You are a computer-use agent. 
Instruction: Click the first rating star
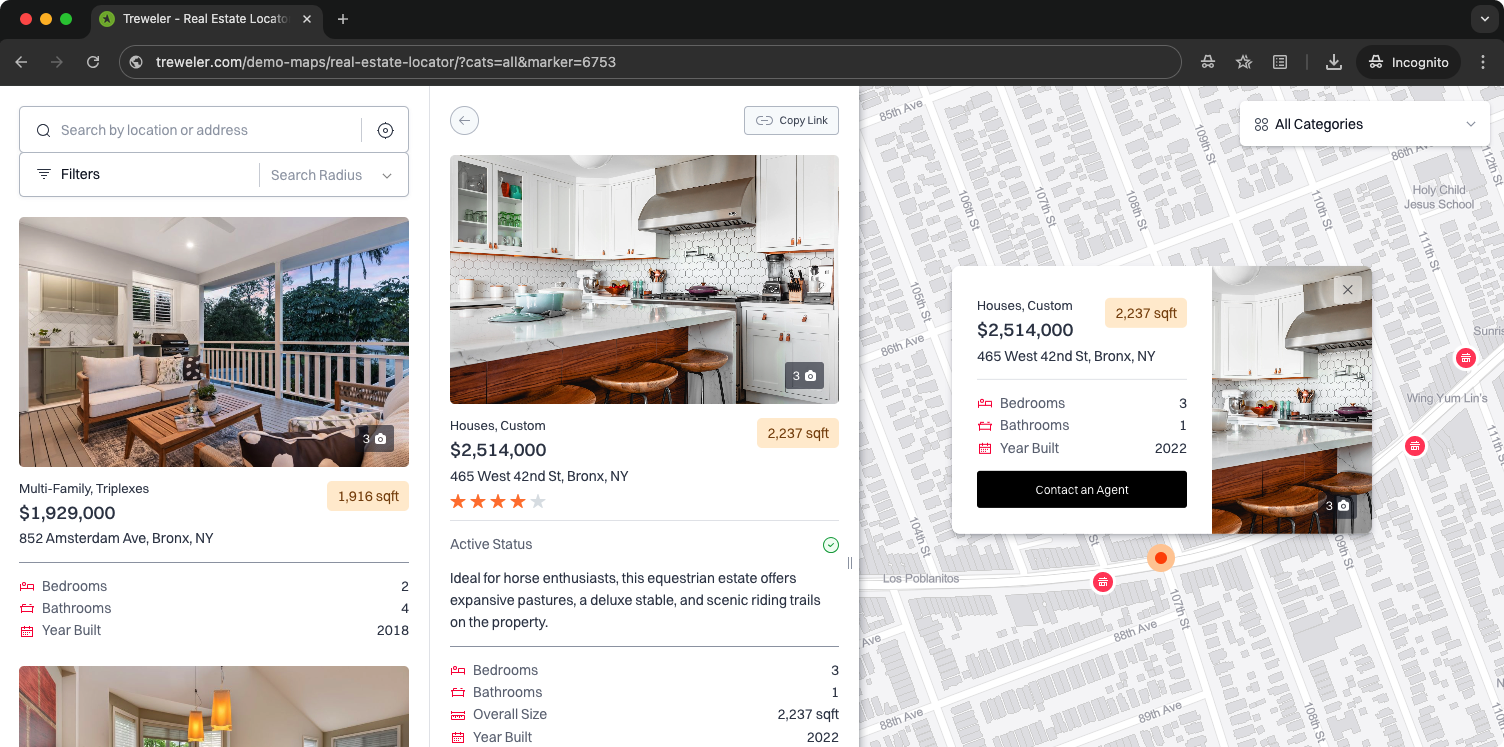tap(459, 501)
